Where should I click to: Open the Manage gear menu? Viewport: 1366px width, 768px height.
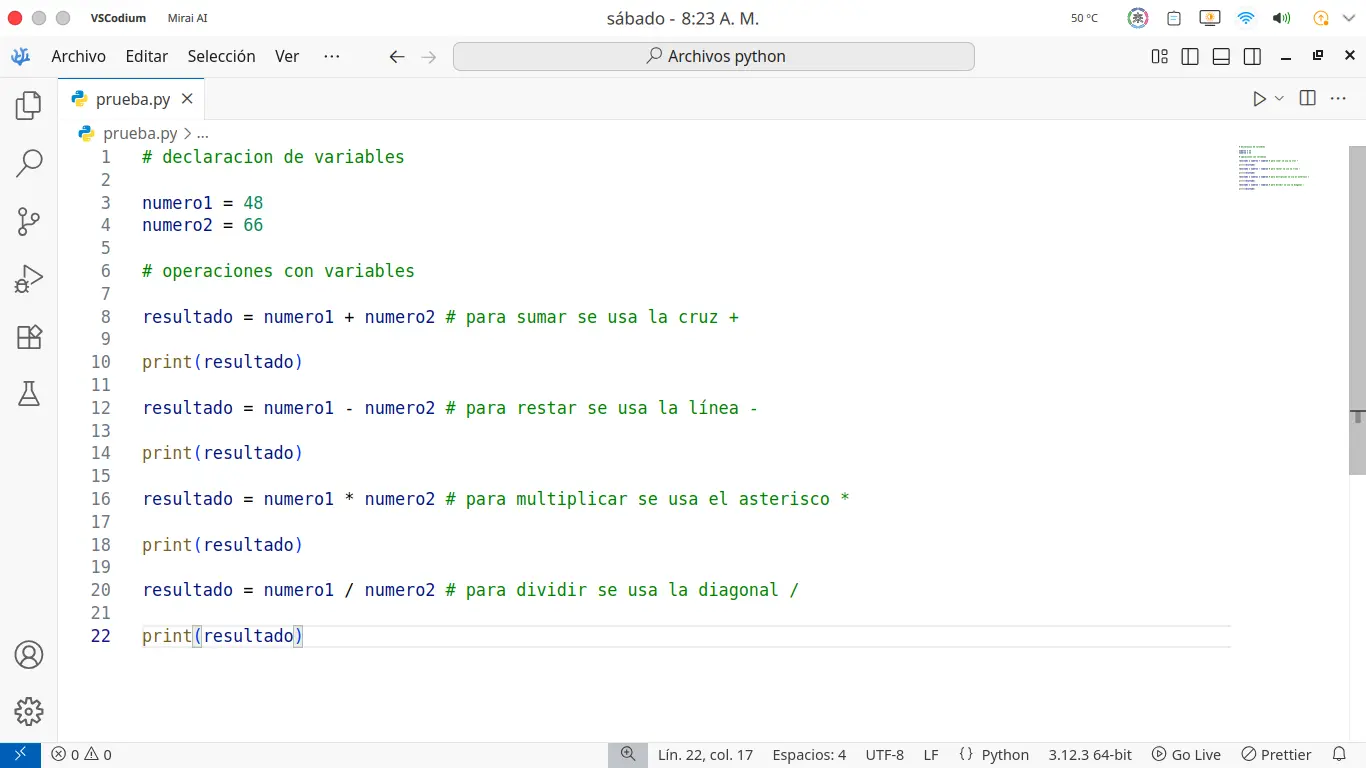pyautogui.click(x=29, y=712)
